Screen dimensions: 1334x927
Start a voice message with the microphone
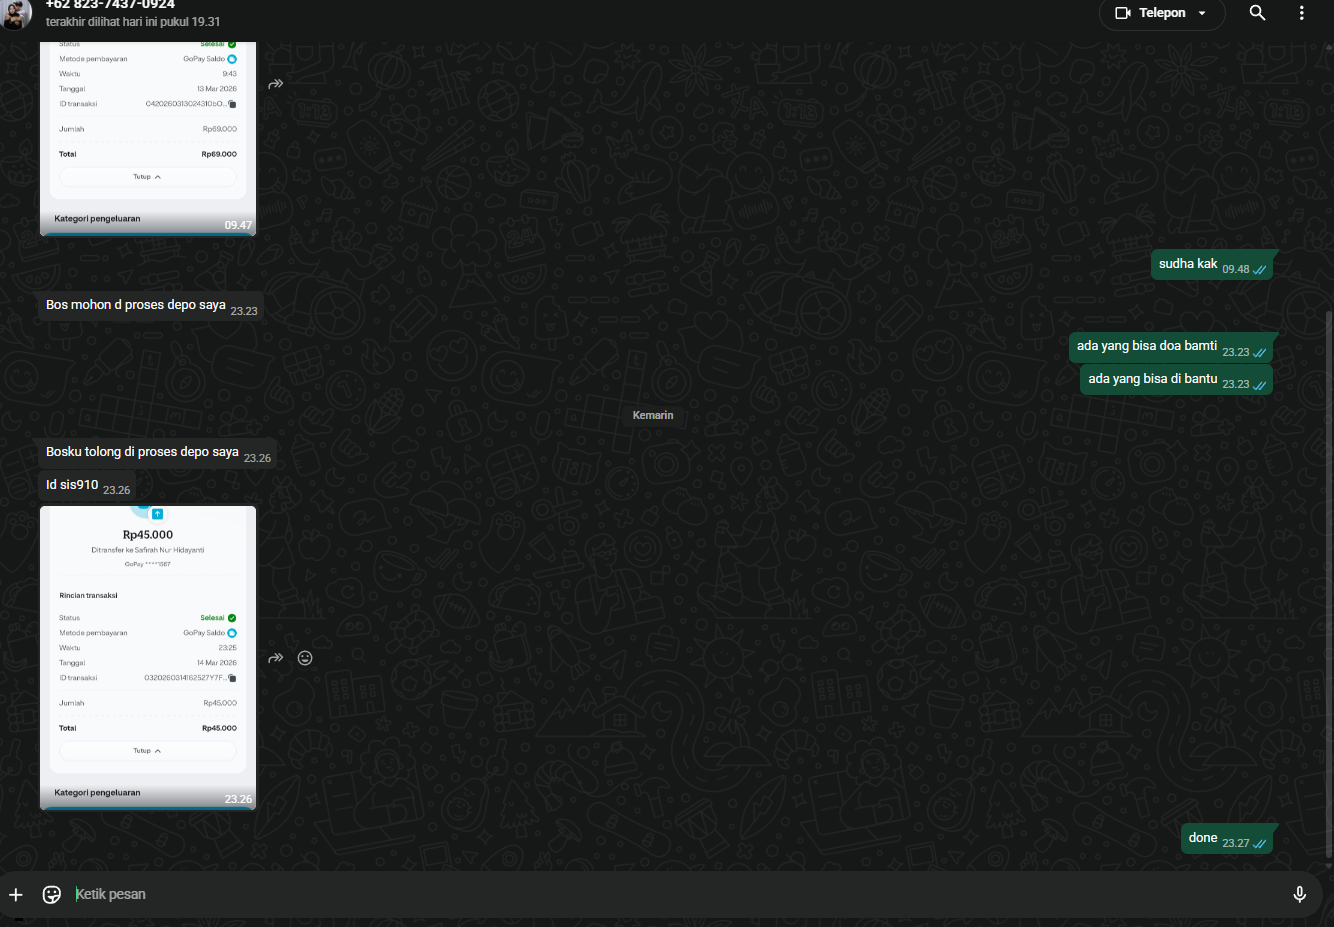point(1299,894)
